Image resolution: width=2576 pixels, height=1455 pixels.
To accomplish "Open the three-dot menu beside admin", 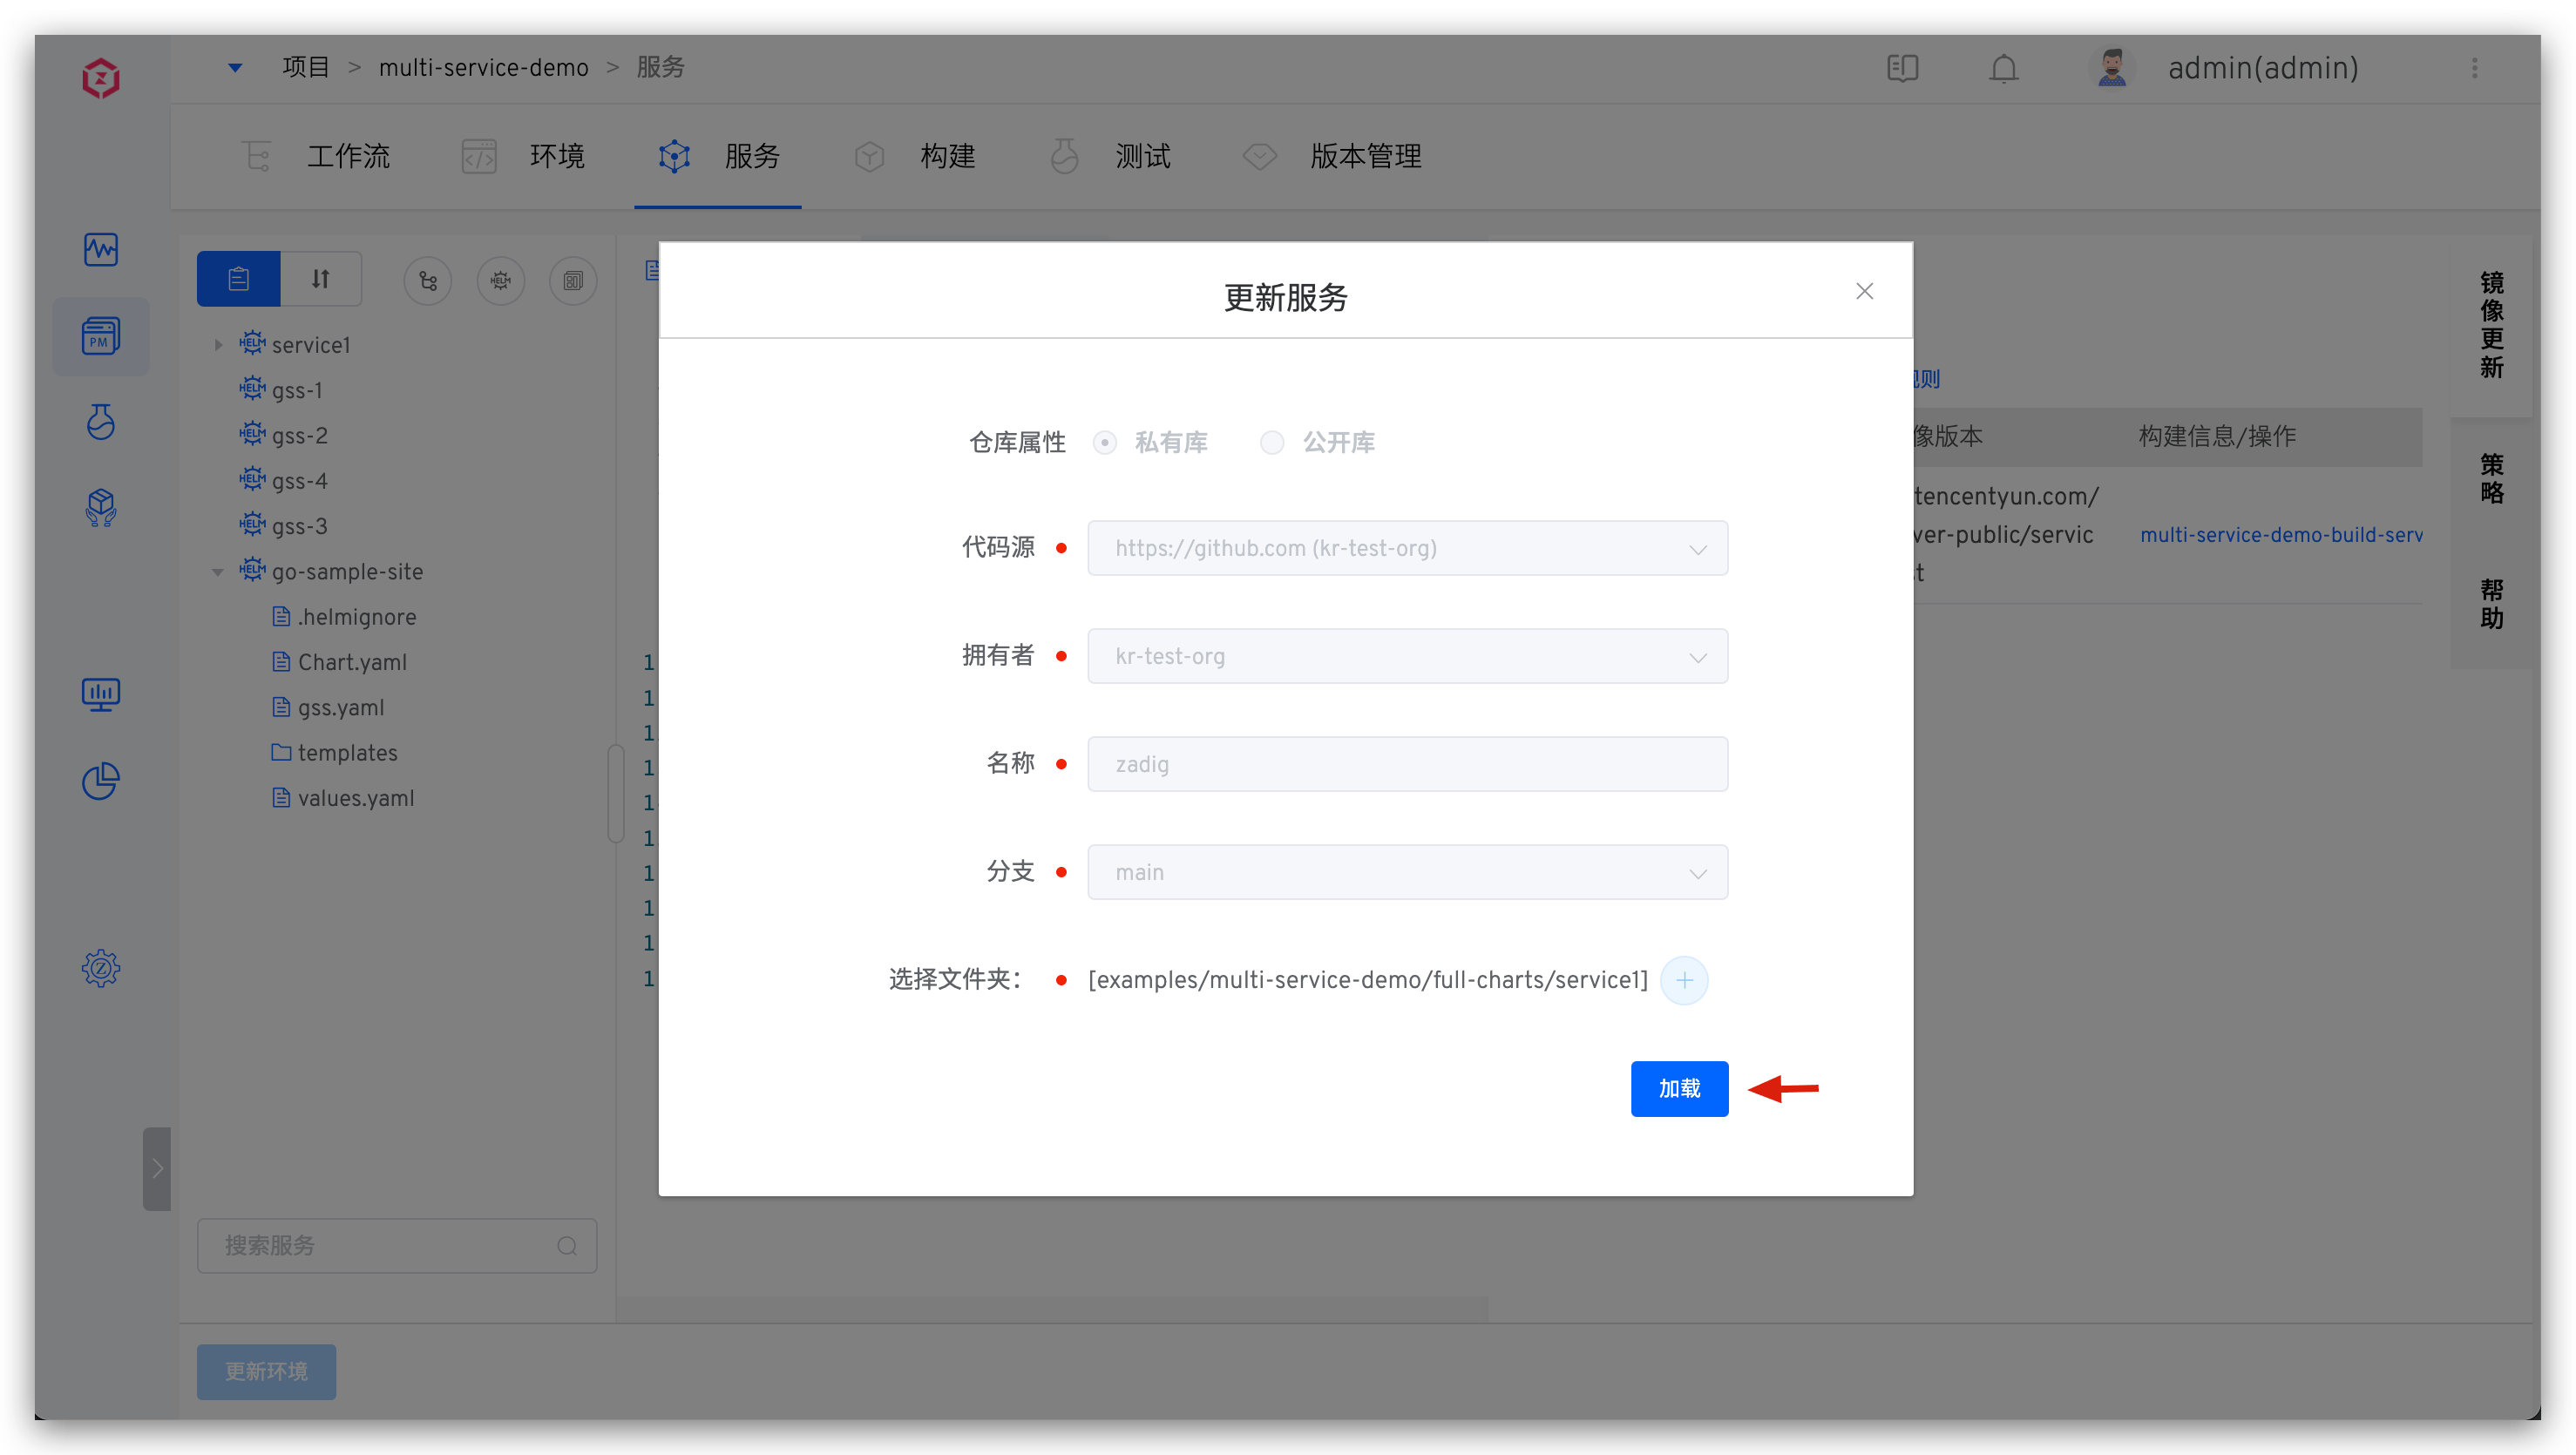I will pyautogui.click(x=2474, y=68).
